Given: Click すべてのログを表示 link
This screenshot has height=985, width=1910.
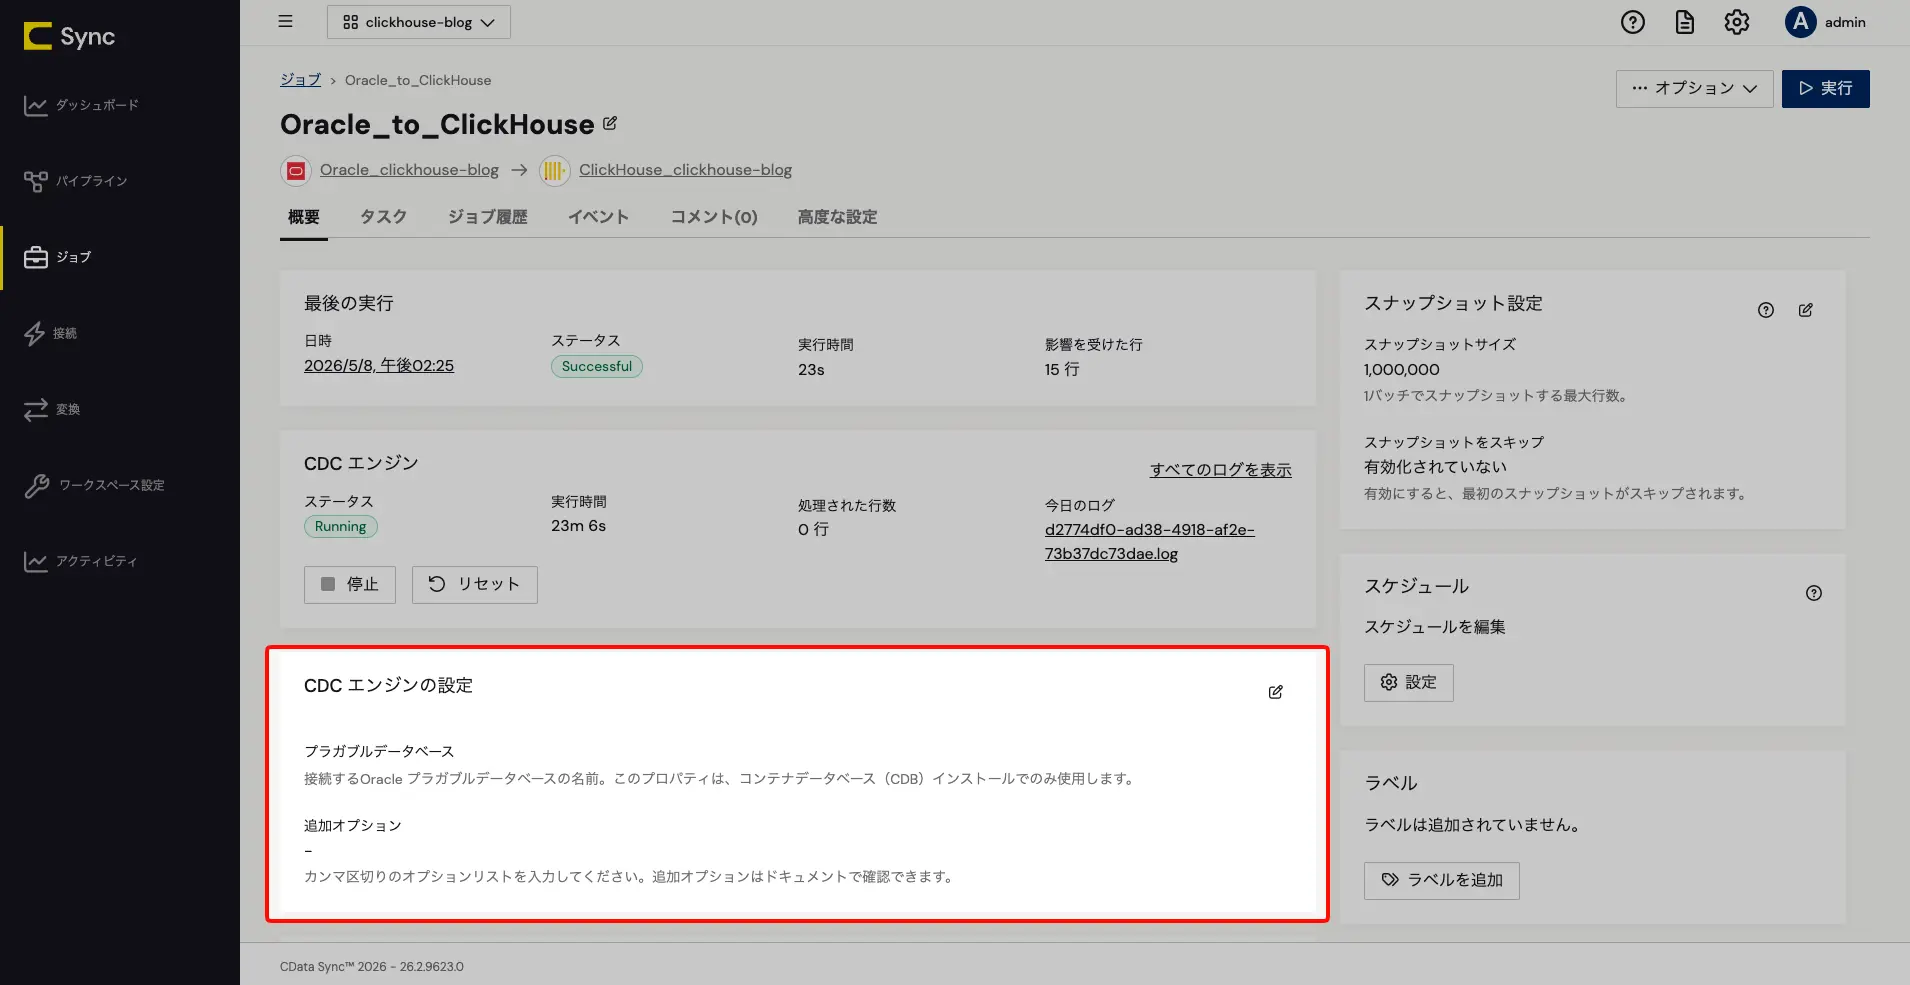Looking at the screenshot, I should [x=1221, y=470].
